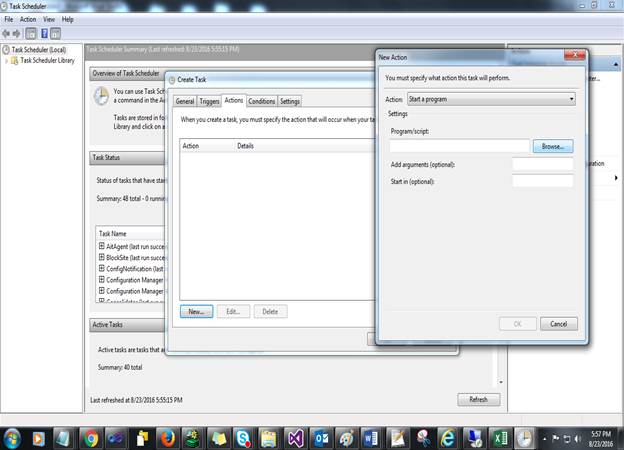
Task: Collapse the Actions pane header arrow
Action: pos(616,64)
